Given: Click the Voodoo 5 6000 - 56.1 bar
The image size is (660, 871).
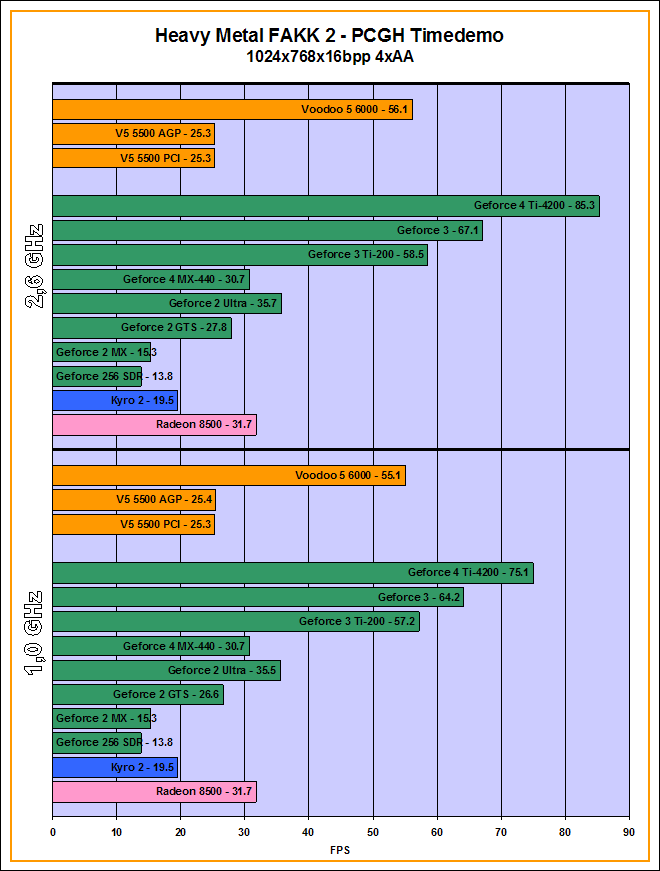Looking at the screenshot, I should 232,110.
